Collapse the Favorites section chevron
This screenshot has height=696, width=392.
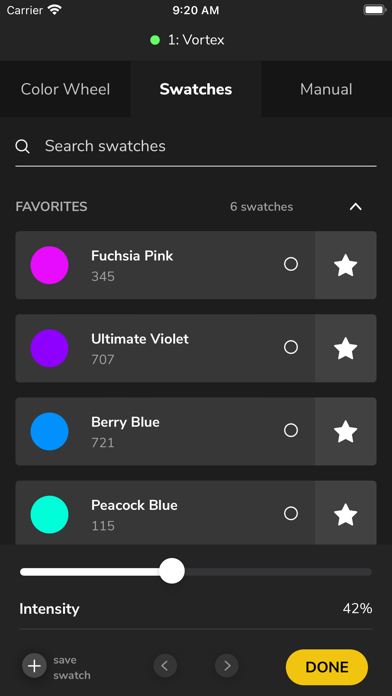coord(356,207)
